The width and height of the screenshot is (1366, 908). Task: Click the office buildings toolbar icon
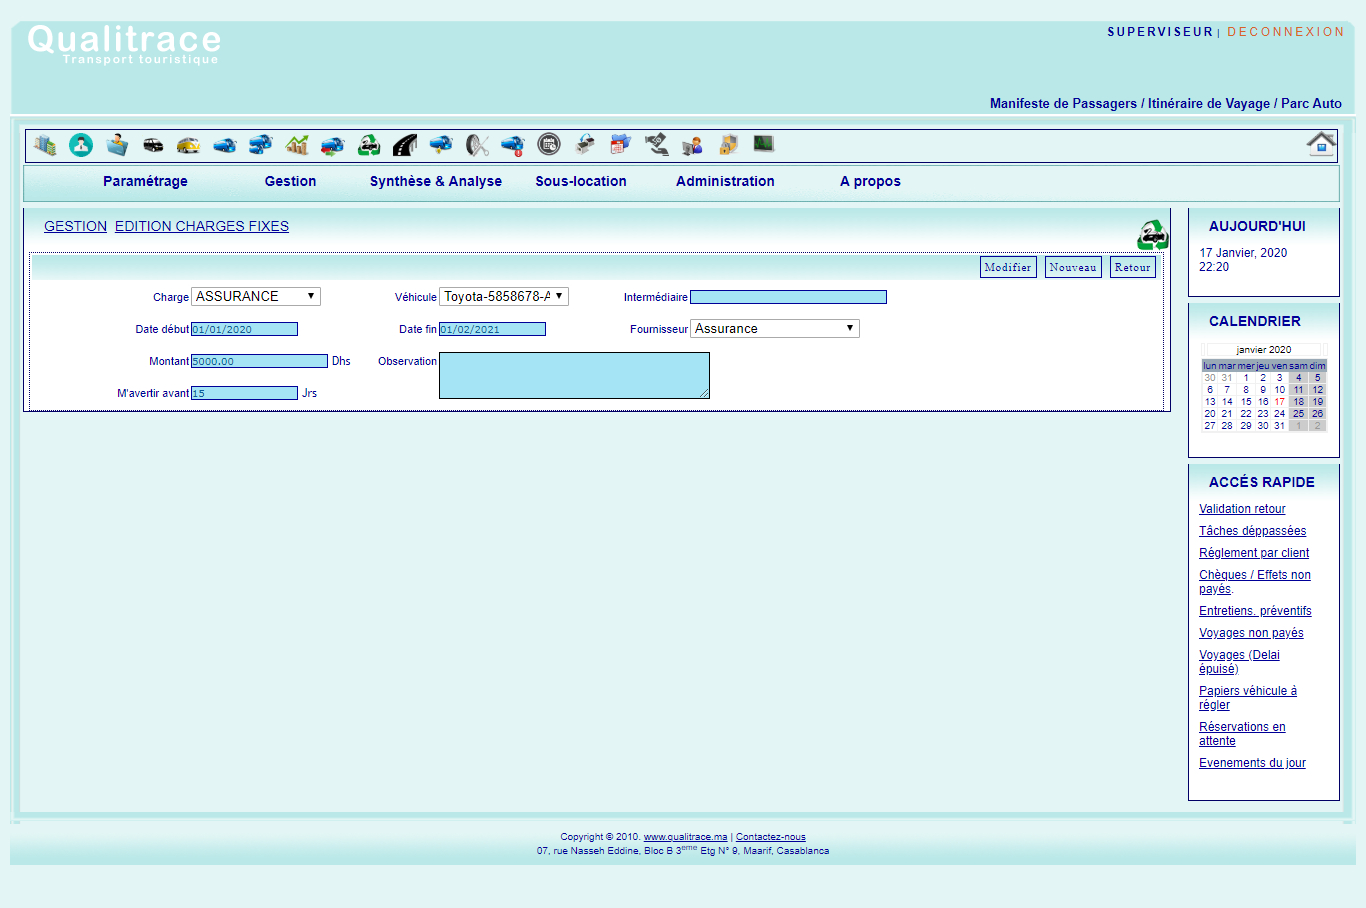click(45, 145)
